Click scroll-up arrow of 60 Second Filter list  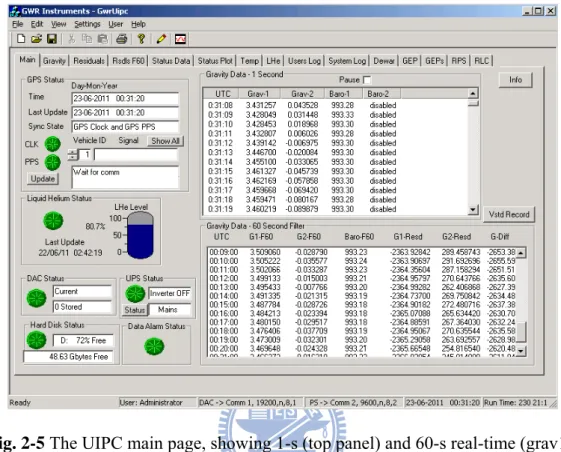[521, 253]
